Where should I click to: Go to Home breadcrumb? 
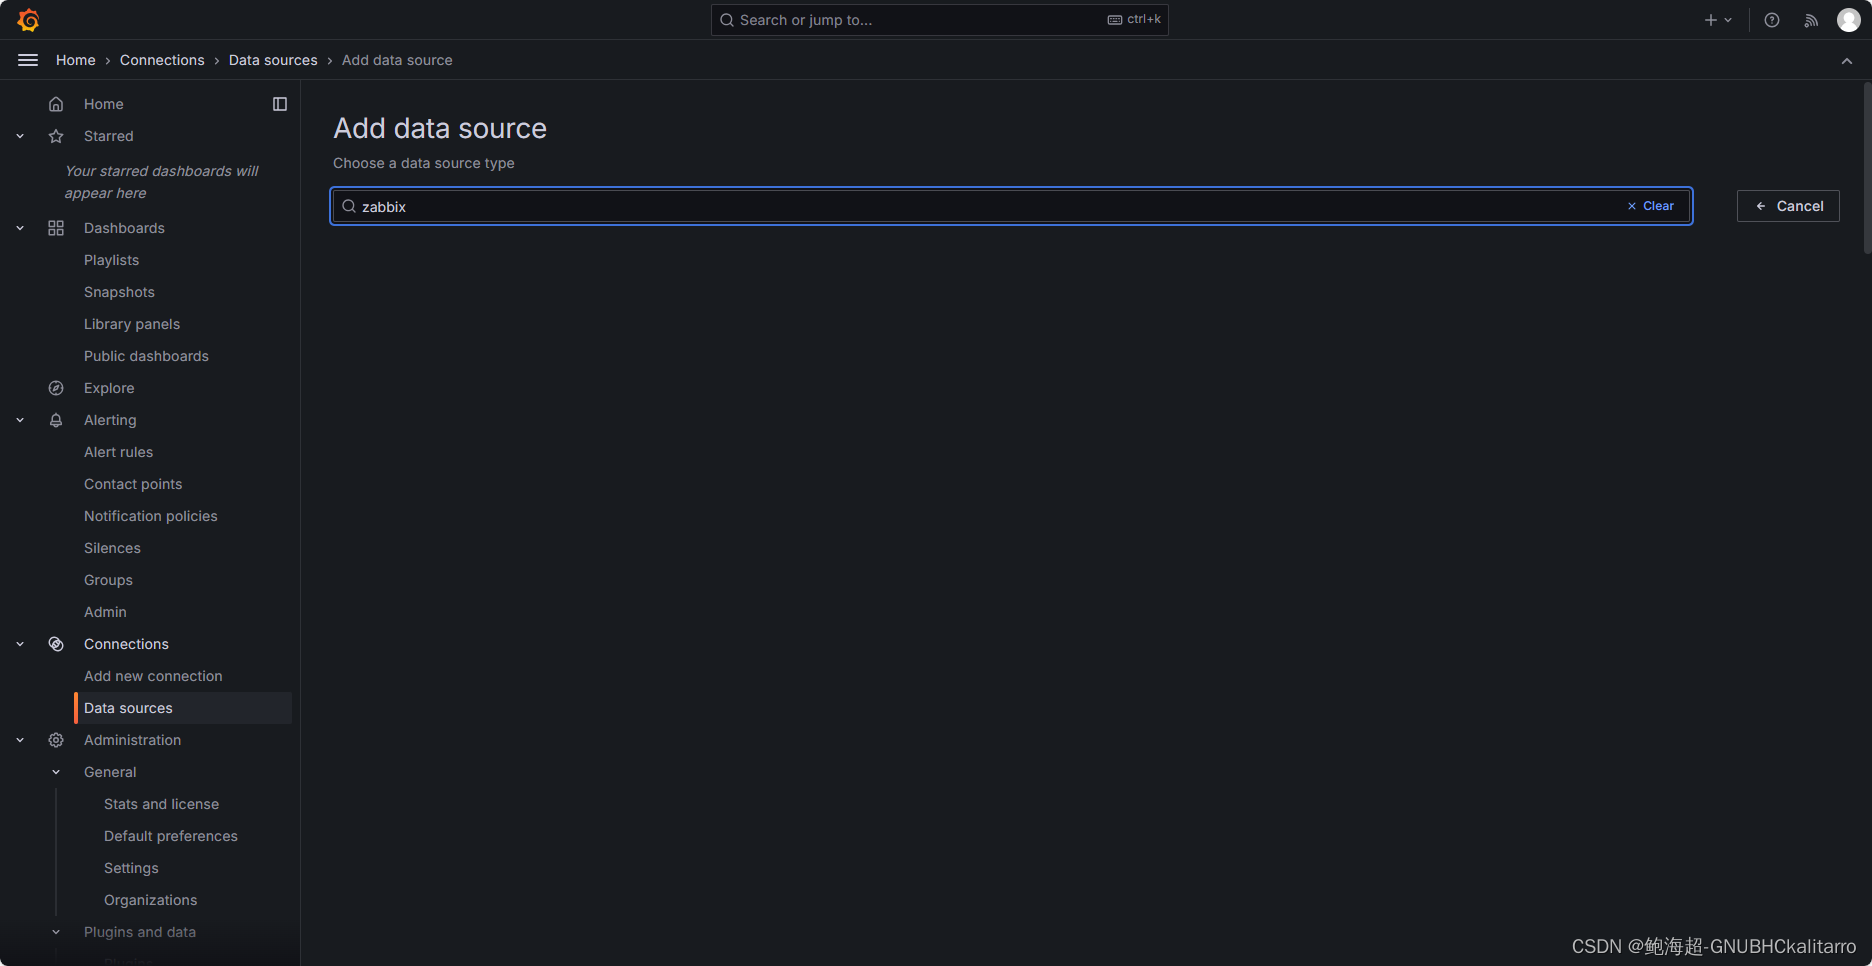76,60
